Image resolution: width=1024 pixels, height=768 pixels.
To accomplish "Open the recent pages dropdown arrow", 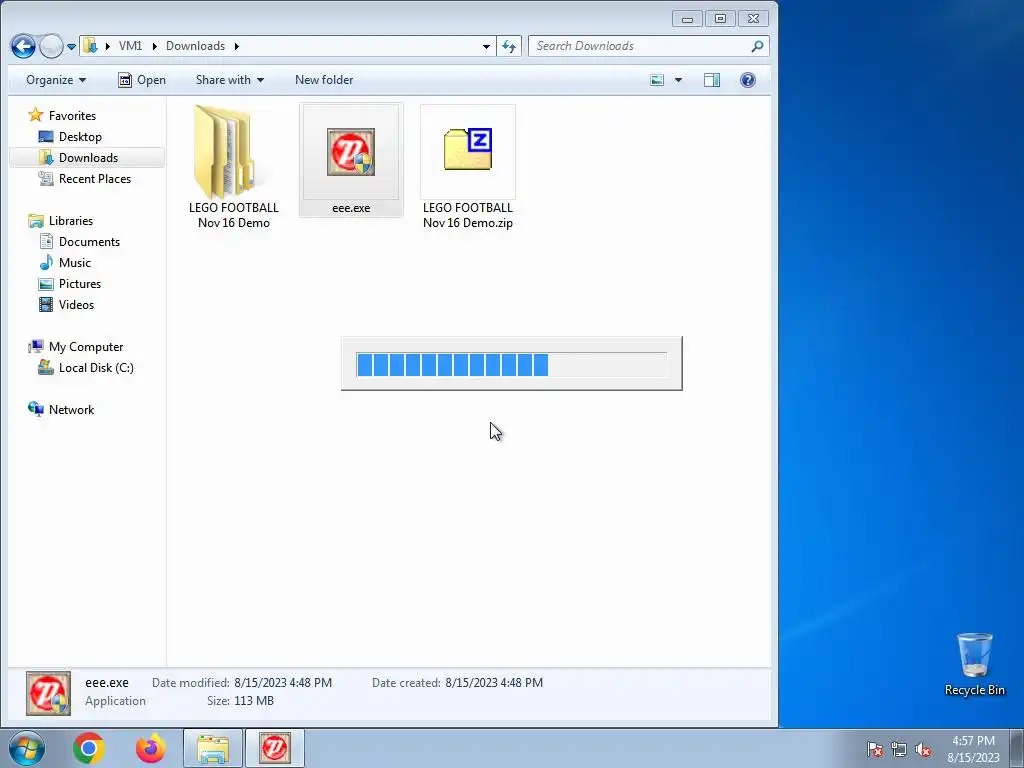I will coord(71,46).
